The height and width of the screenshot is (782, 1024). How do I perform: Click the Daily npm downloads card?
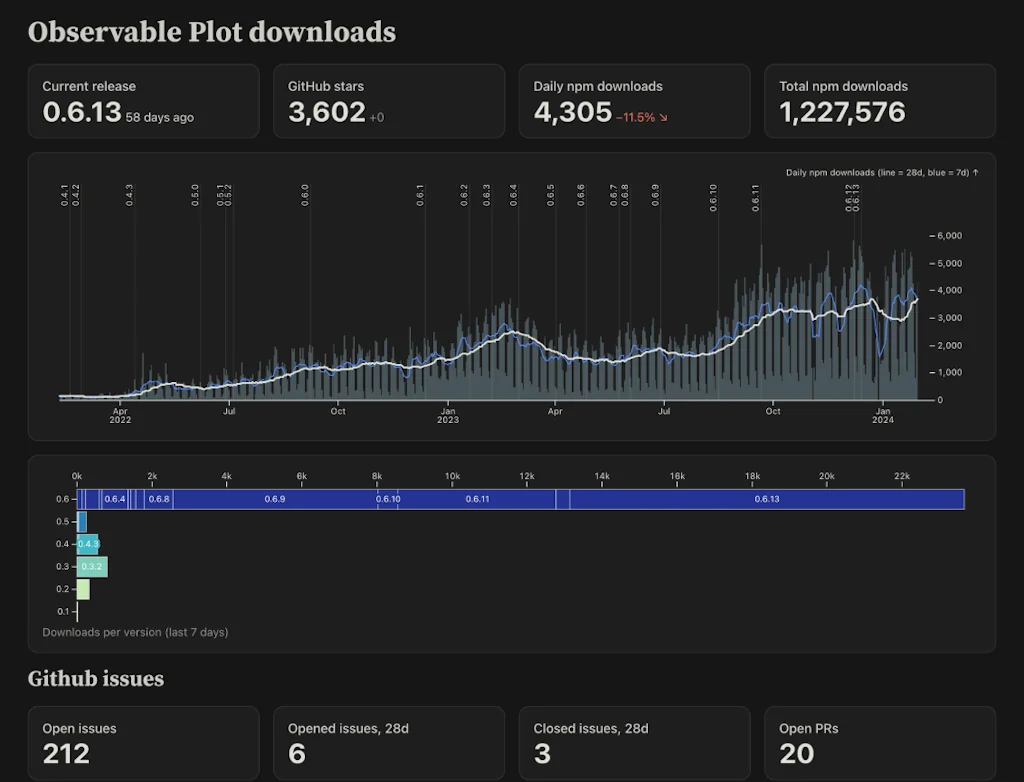[634, 101]
